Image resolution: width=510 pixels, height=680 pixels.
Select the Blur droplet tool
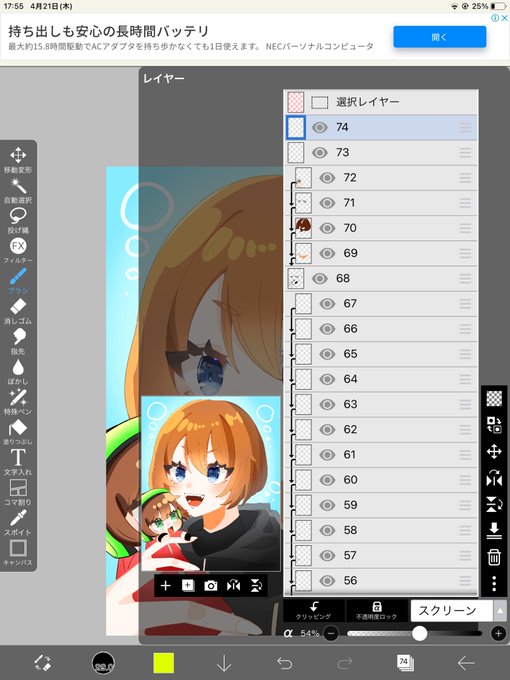click(18, 371)
